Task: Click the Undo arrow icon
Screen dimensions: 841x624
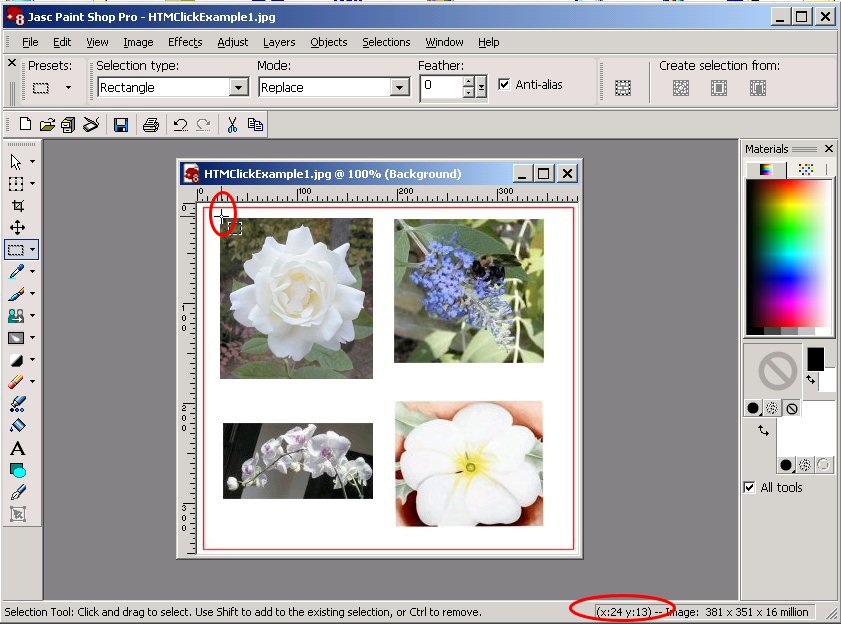Action: click(x=180, y=125)
